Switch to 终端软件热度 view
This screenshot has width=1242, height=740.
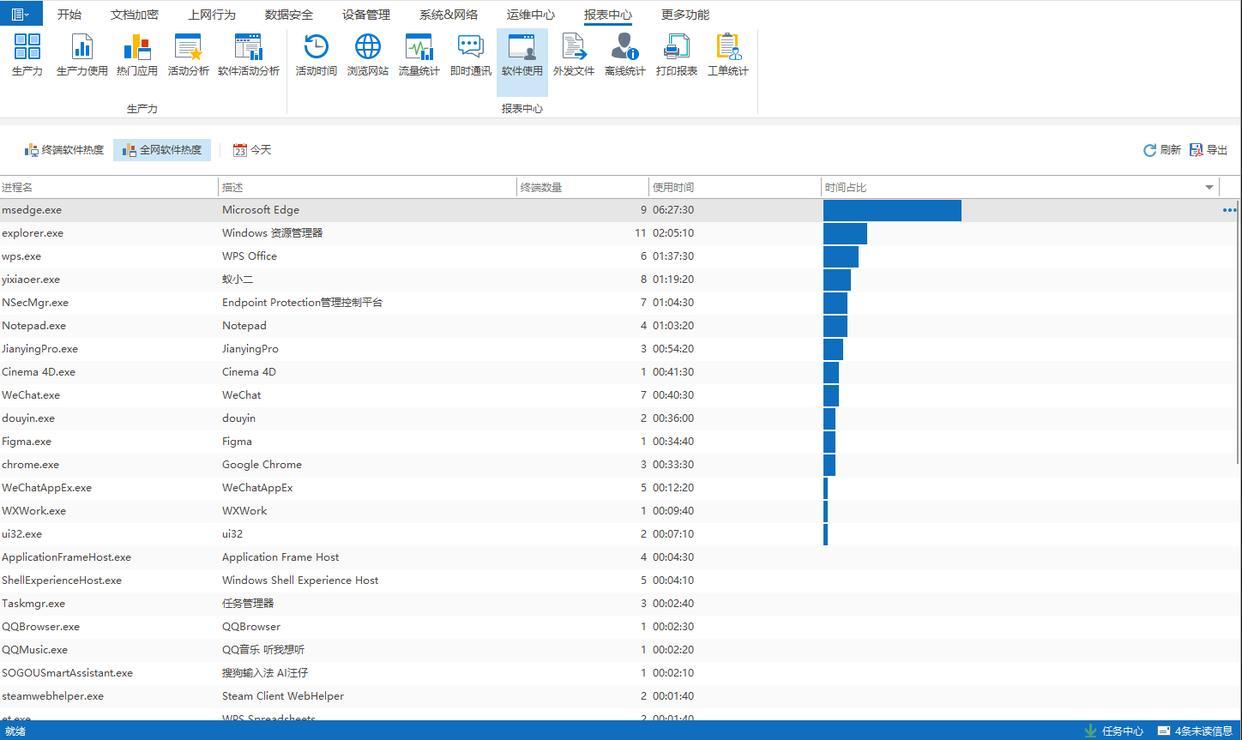64,150
